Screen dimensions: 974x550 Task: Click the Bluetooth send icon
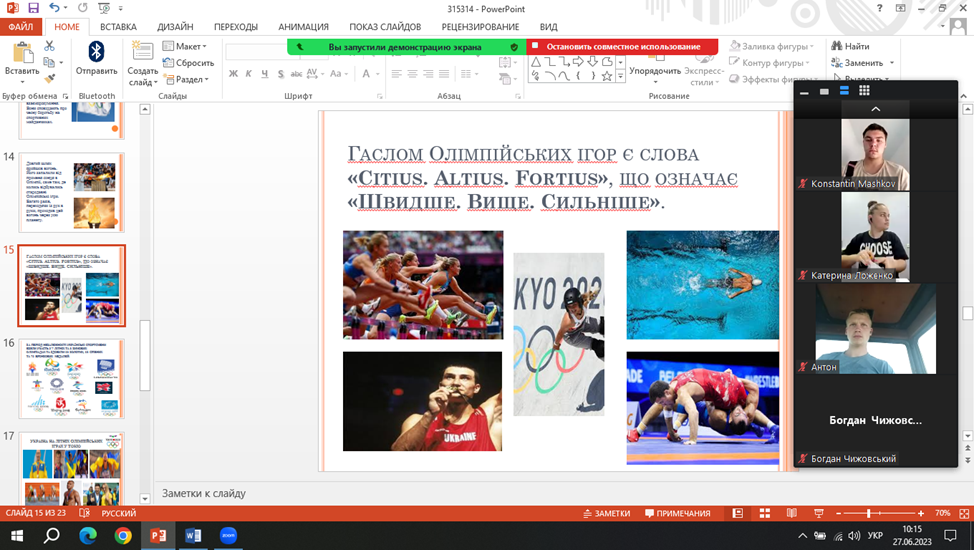click(96, 52)
